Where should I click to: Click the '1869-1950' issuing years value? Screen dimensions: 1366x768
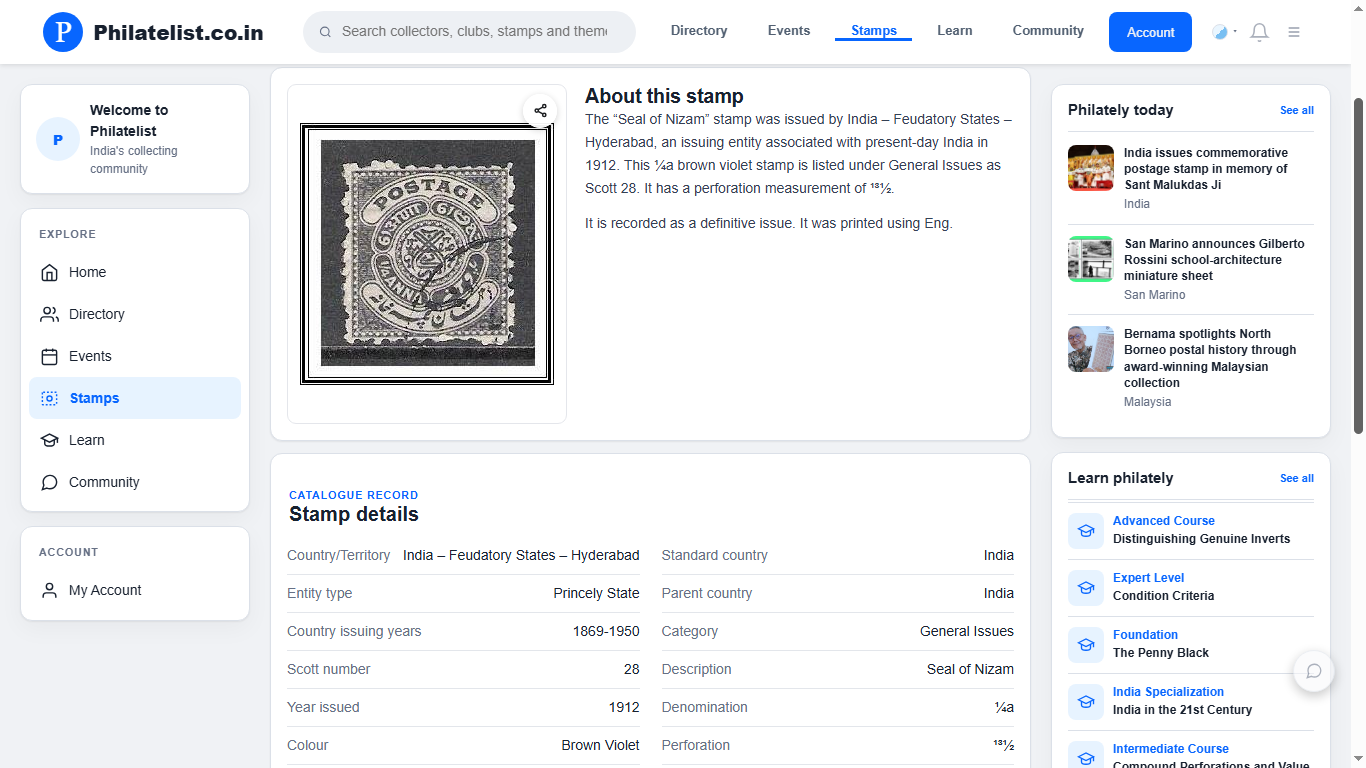point(606,631)
